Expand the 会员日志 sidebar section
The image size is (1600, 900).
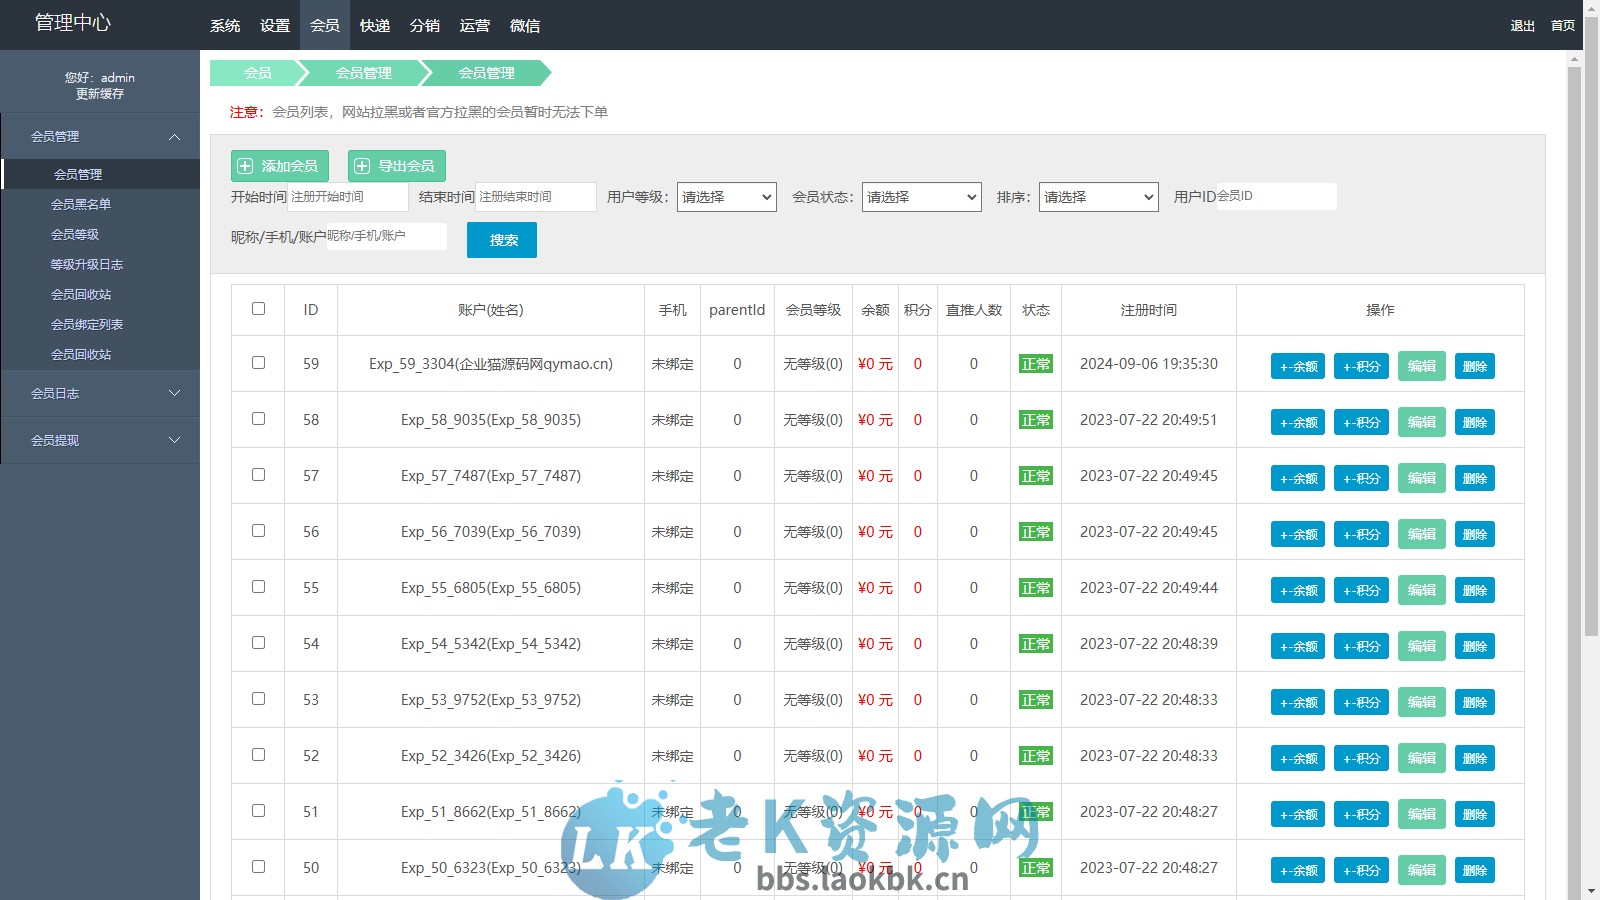[100, 393]
